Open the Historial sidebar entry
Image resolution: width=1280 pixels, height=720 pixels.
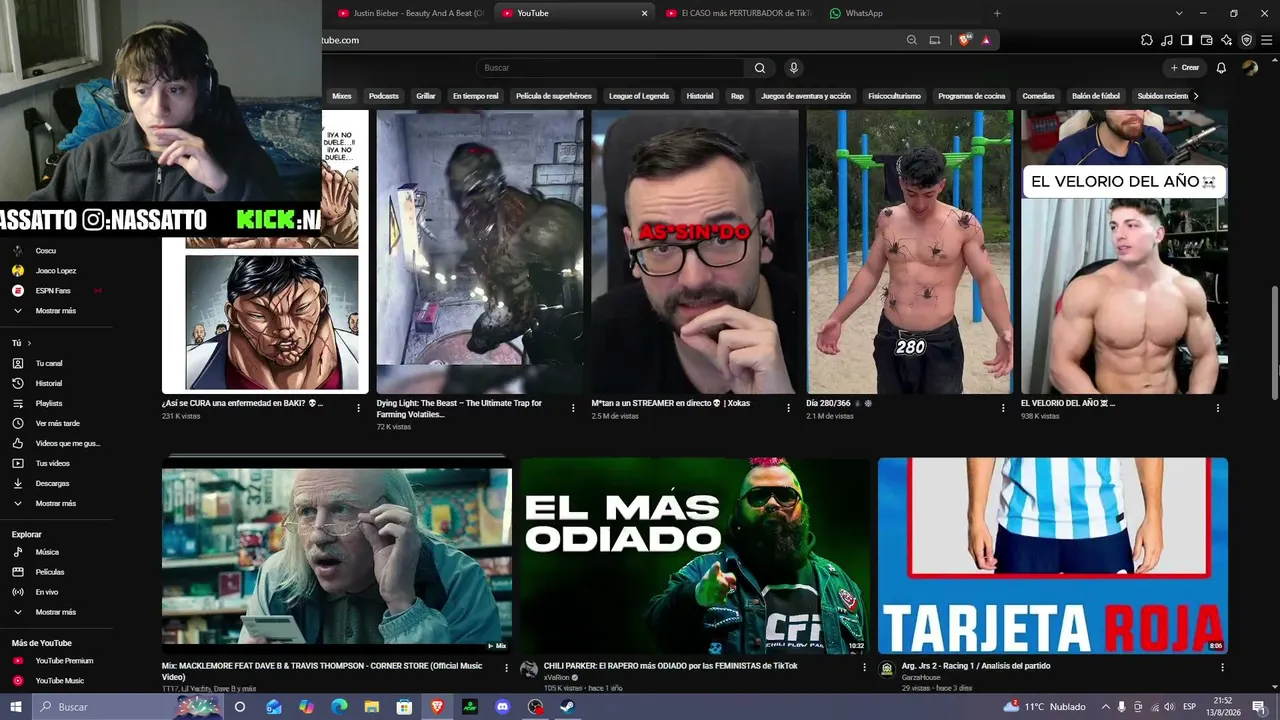coord(48,383)
